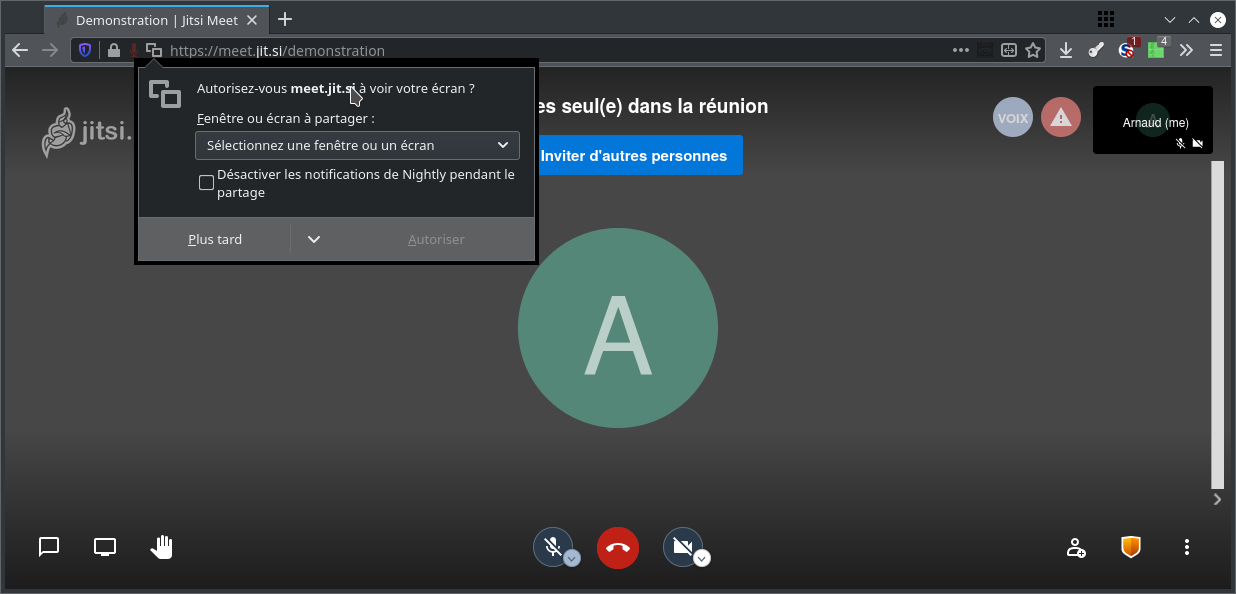This screenshot has height=594, width=1236.
Task: Click the vertical scrollbar on the right
Action: tap(1217, 320)
